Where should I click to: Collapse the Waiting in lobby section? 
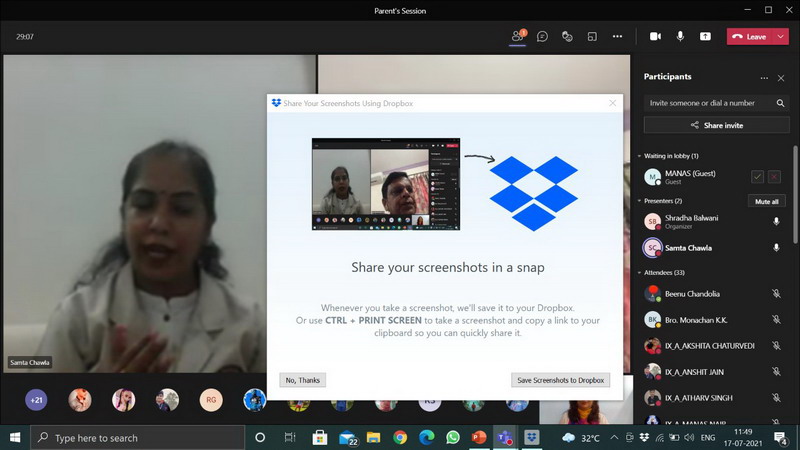(639, 156)
